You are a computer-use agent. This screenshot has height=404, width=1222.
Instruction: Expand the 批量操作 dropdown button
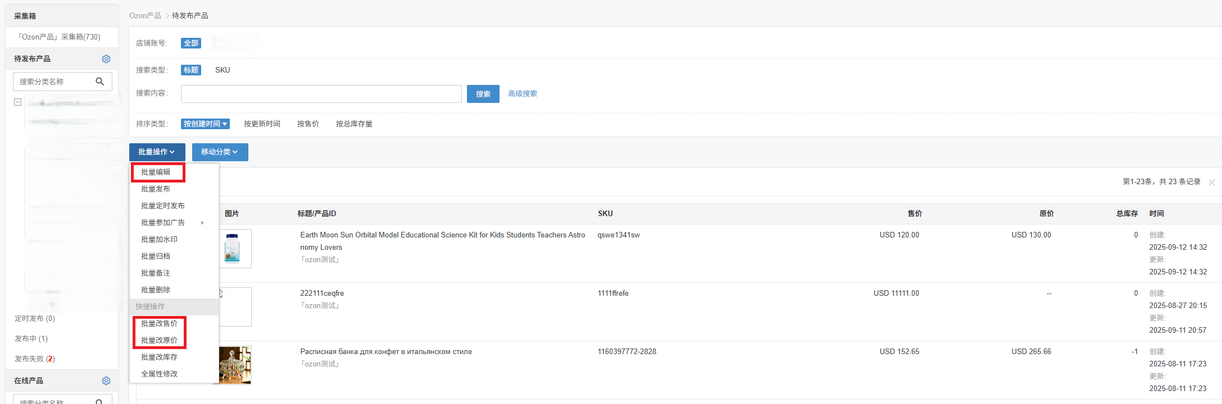point(157,152)
